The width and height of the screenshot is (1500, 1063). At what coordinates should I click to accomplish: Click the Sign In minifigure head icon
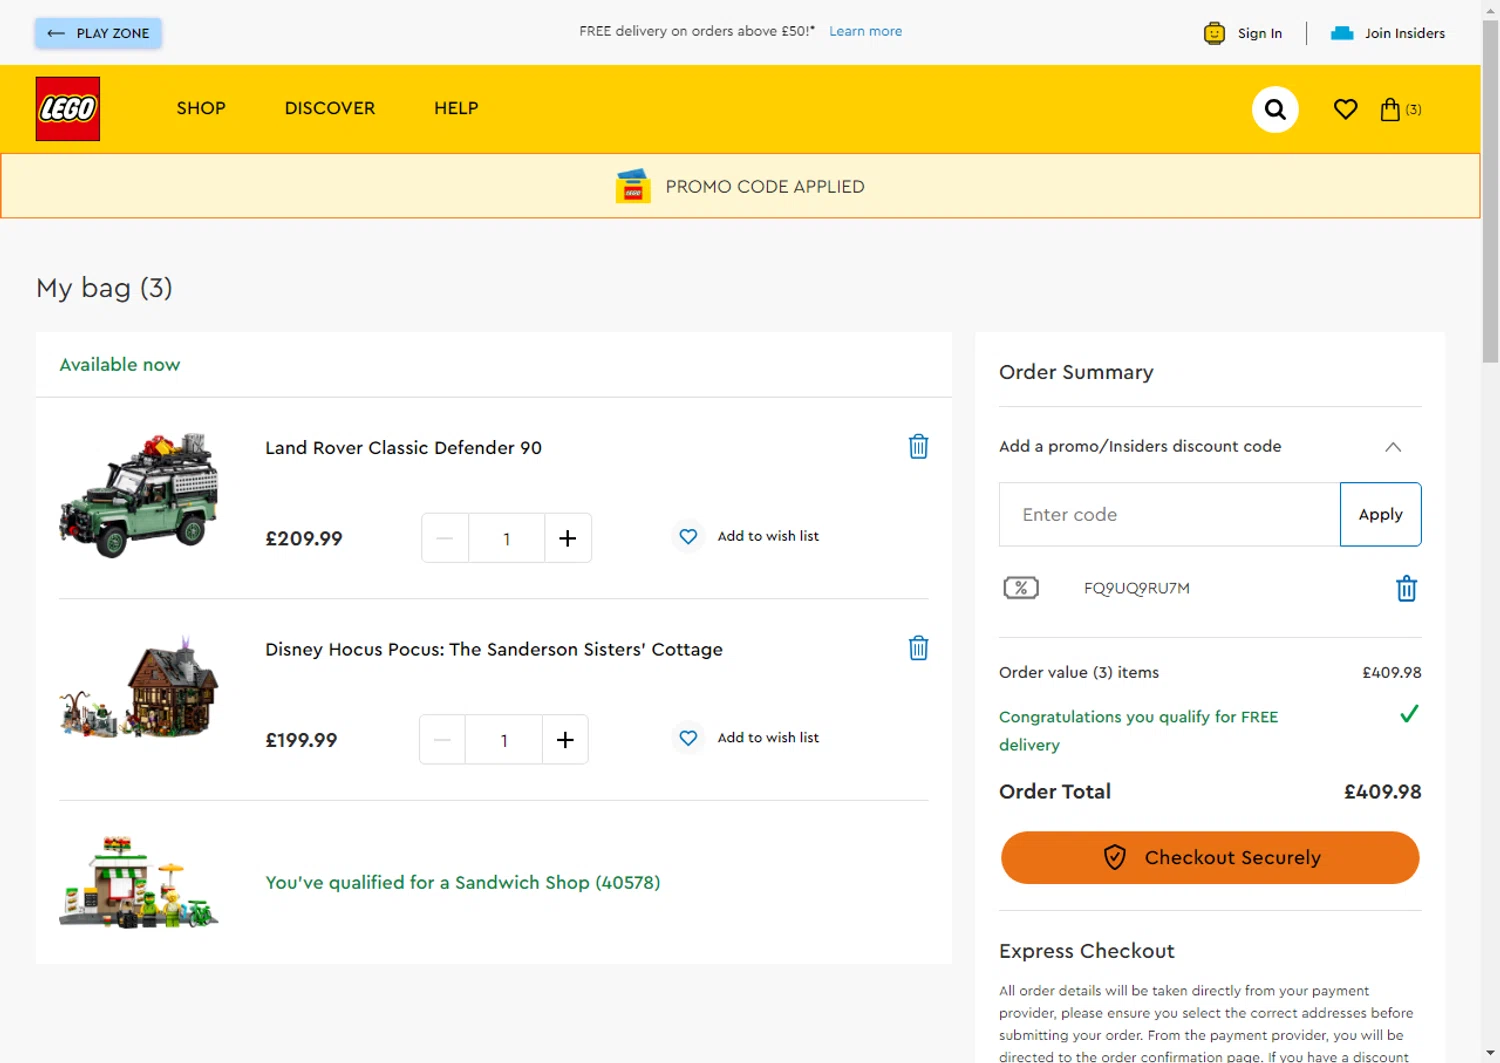point(1214,33)
